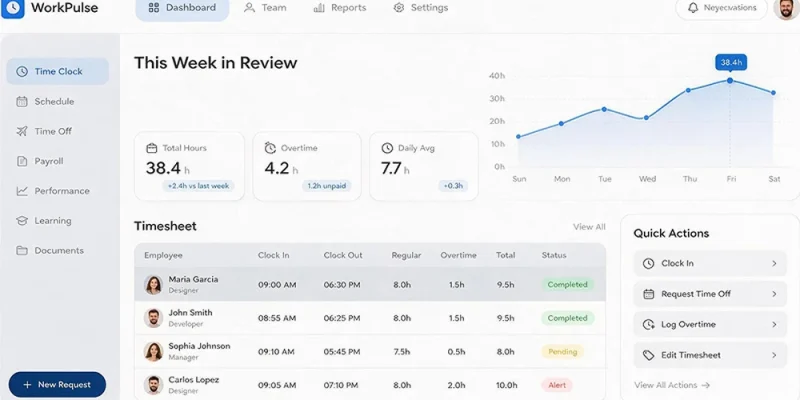800x400 pixels.
Task: Follow the View All Actions link
Action: coord(672,385)
